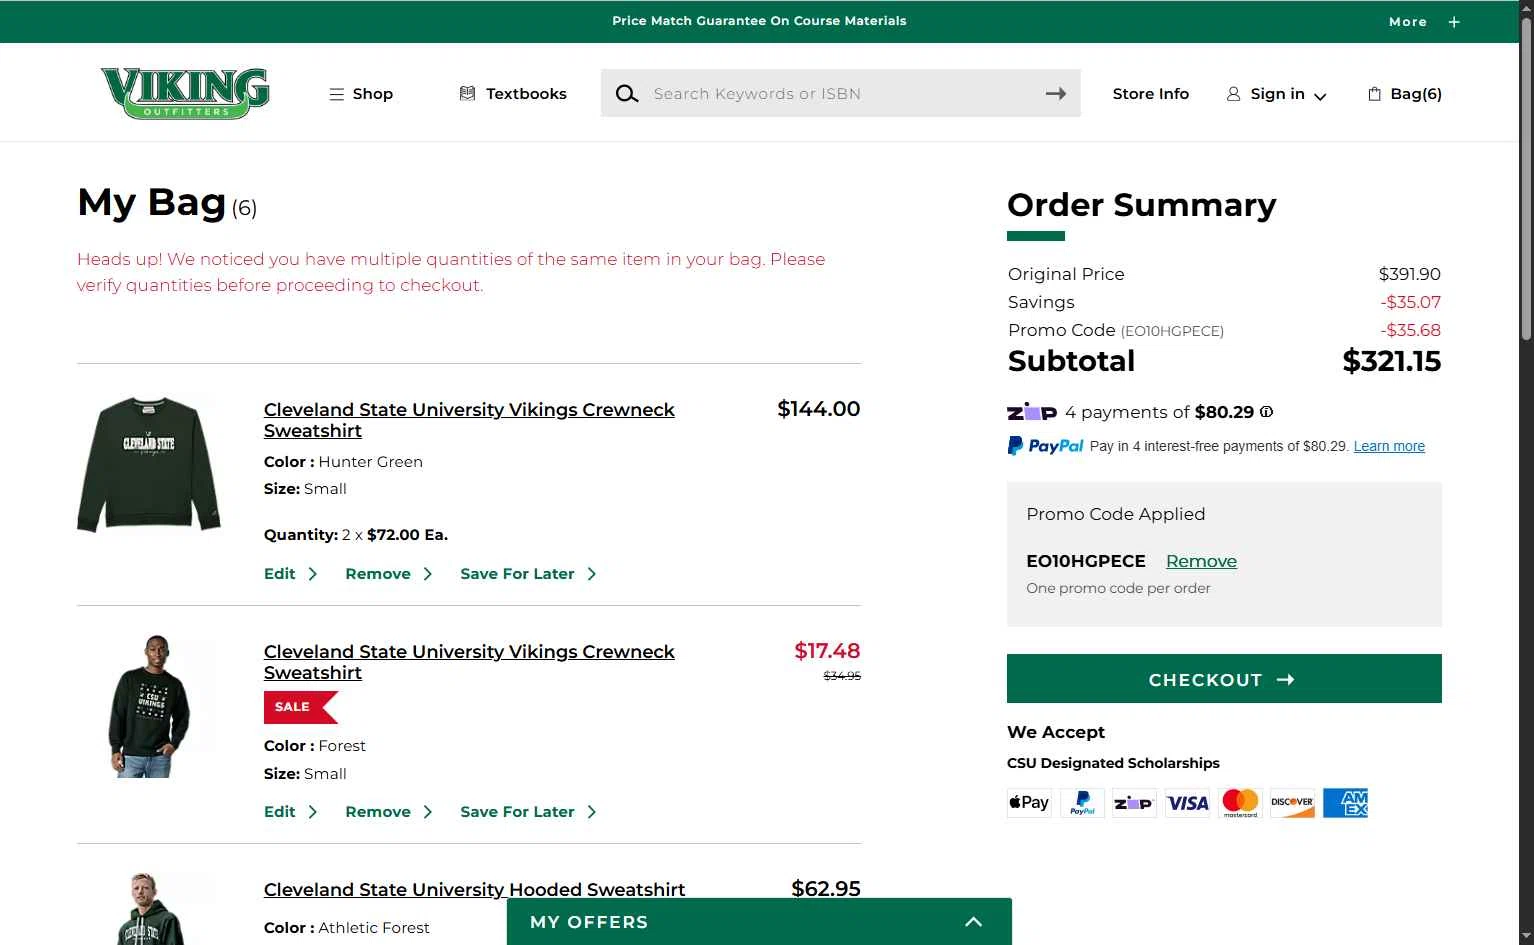Remove the Hunter Green crewneck from bag
Image resolution: width=1534 pixels, height=945 pixels.
tap(378, 574)
